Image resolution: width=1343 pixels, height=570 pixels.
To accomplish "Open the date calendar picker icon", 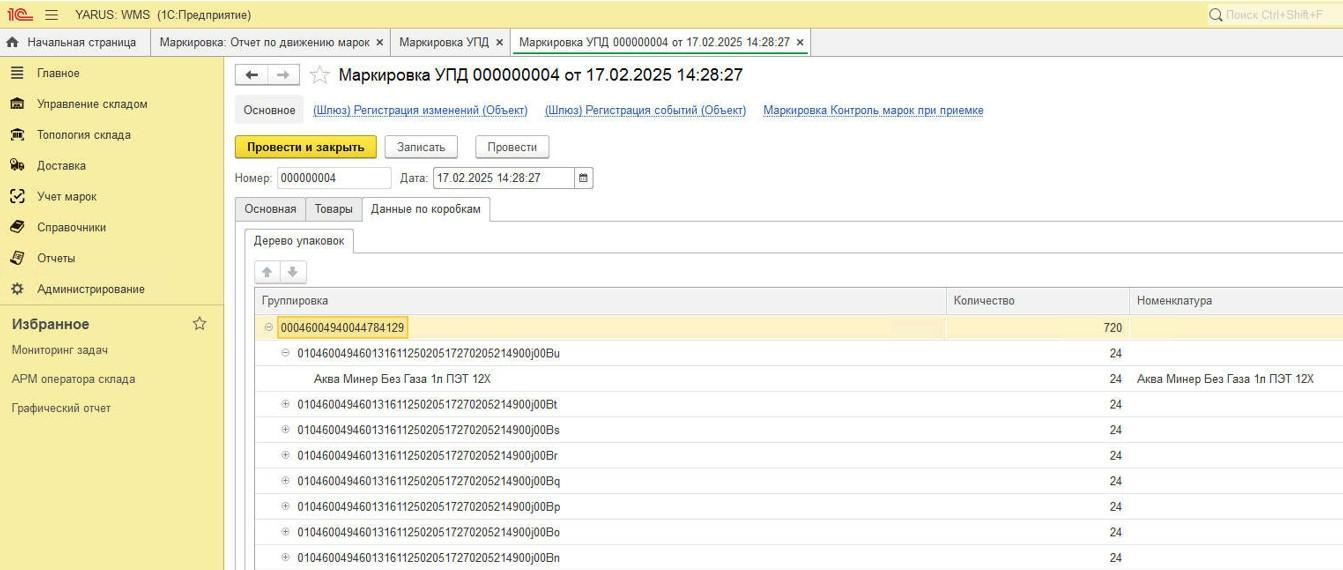I will coord(584,178).
